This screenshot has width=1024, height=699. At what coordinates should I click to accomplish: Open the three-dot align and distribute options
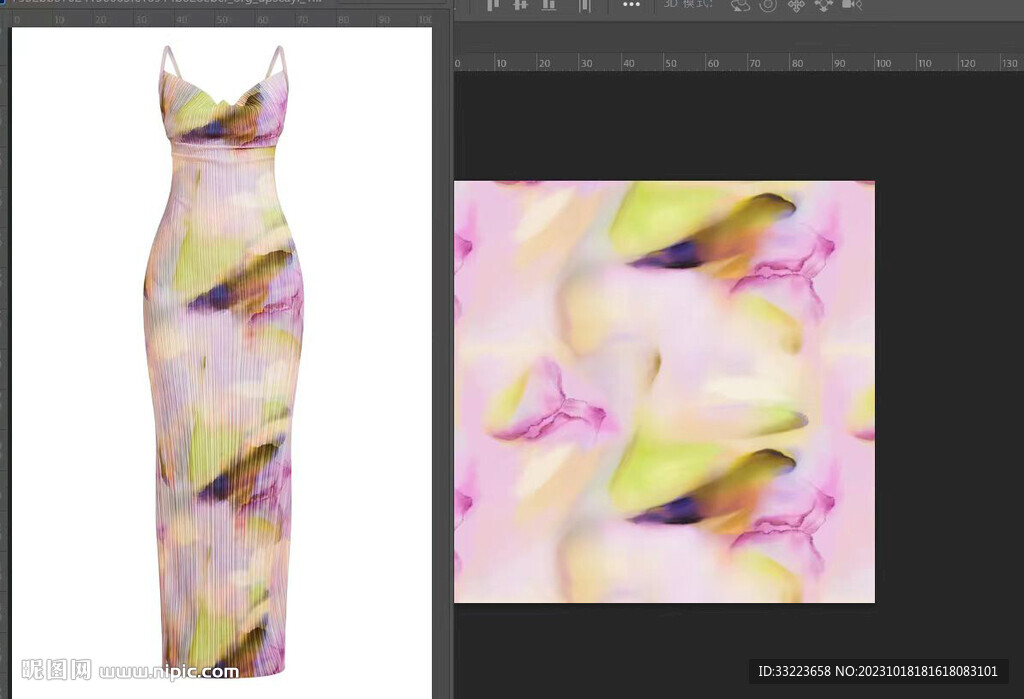coord(631,5)
